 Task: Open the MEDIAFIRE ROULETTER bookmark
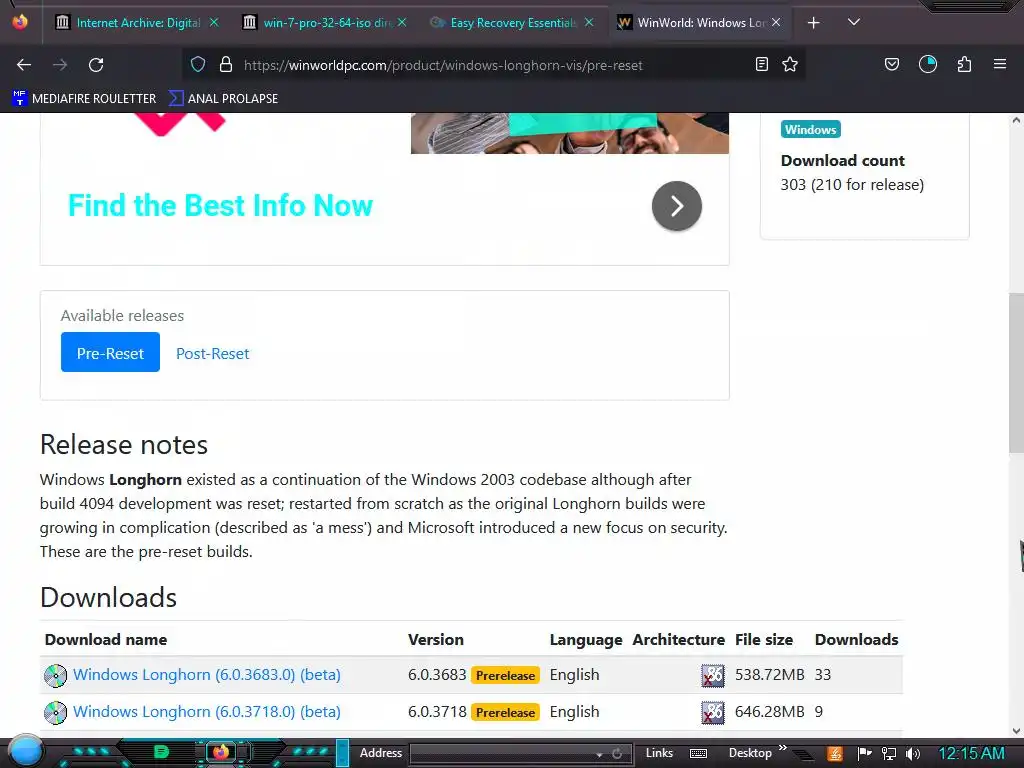[x=84, y=99]
